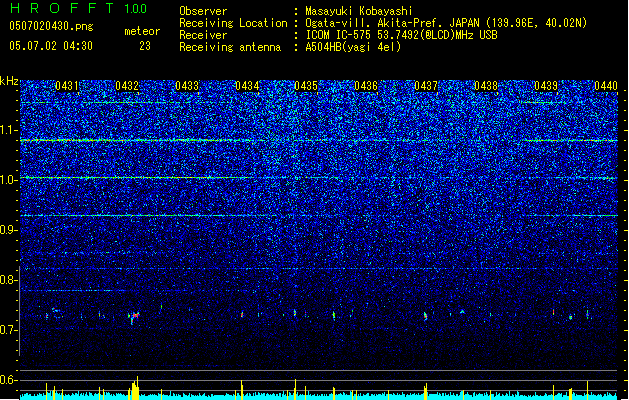This screenshot has width=629, height=400.
Task: Click the 'Receiver' field label
Action: 203,35
